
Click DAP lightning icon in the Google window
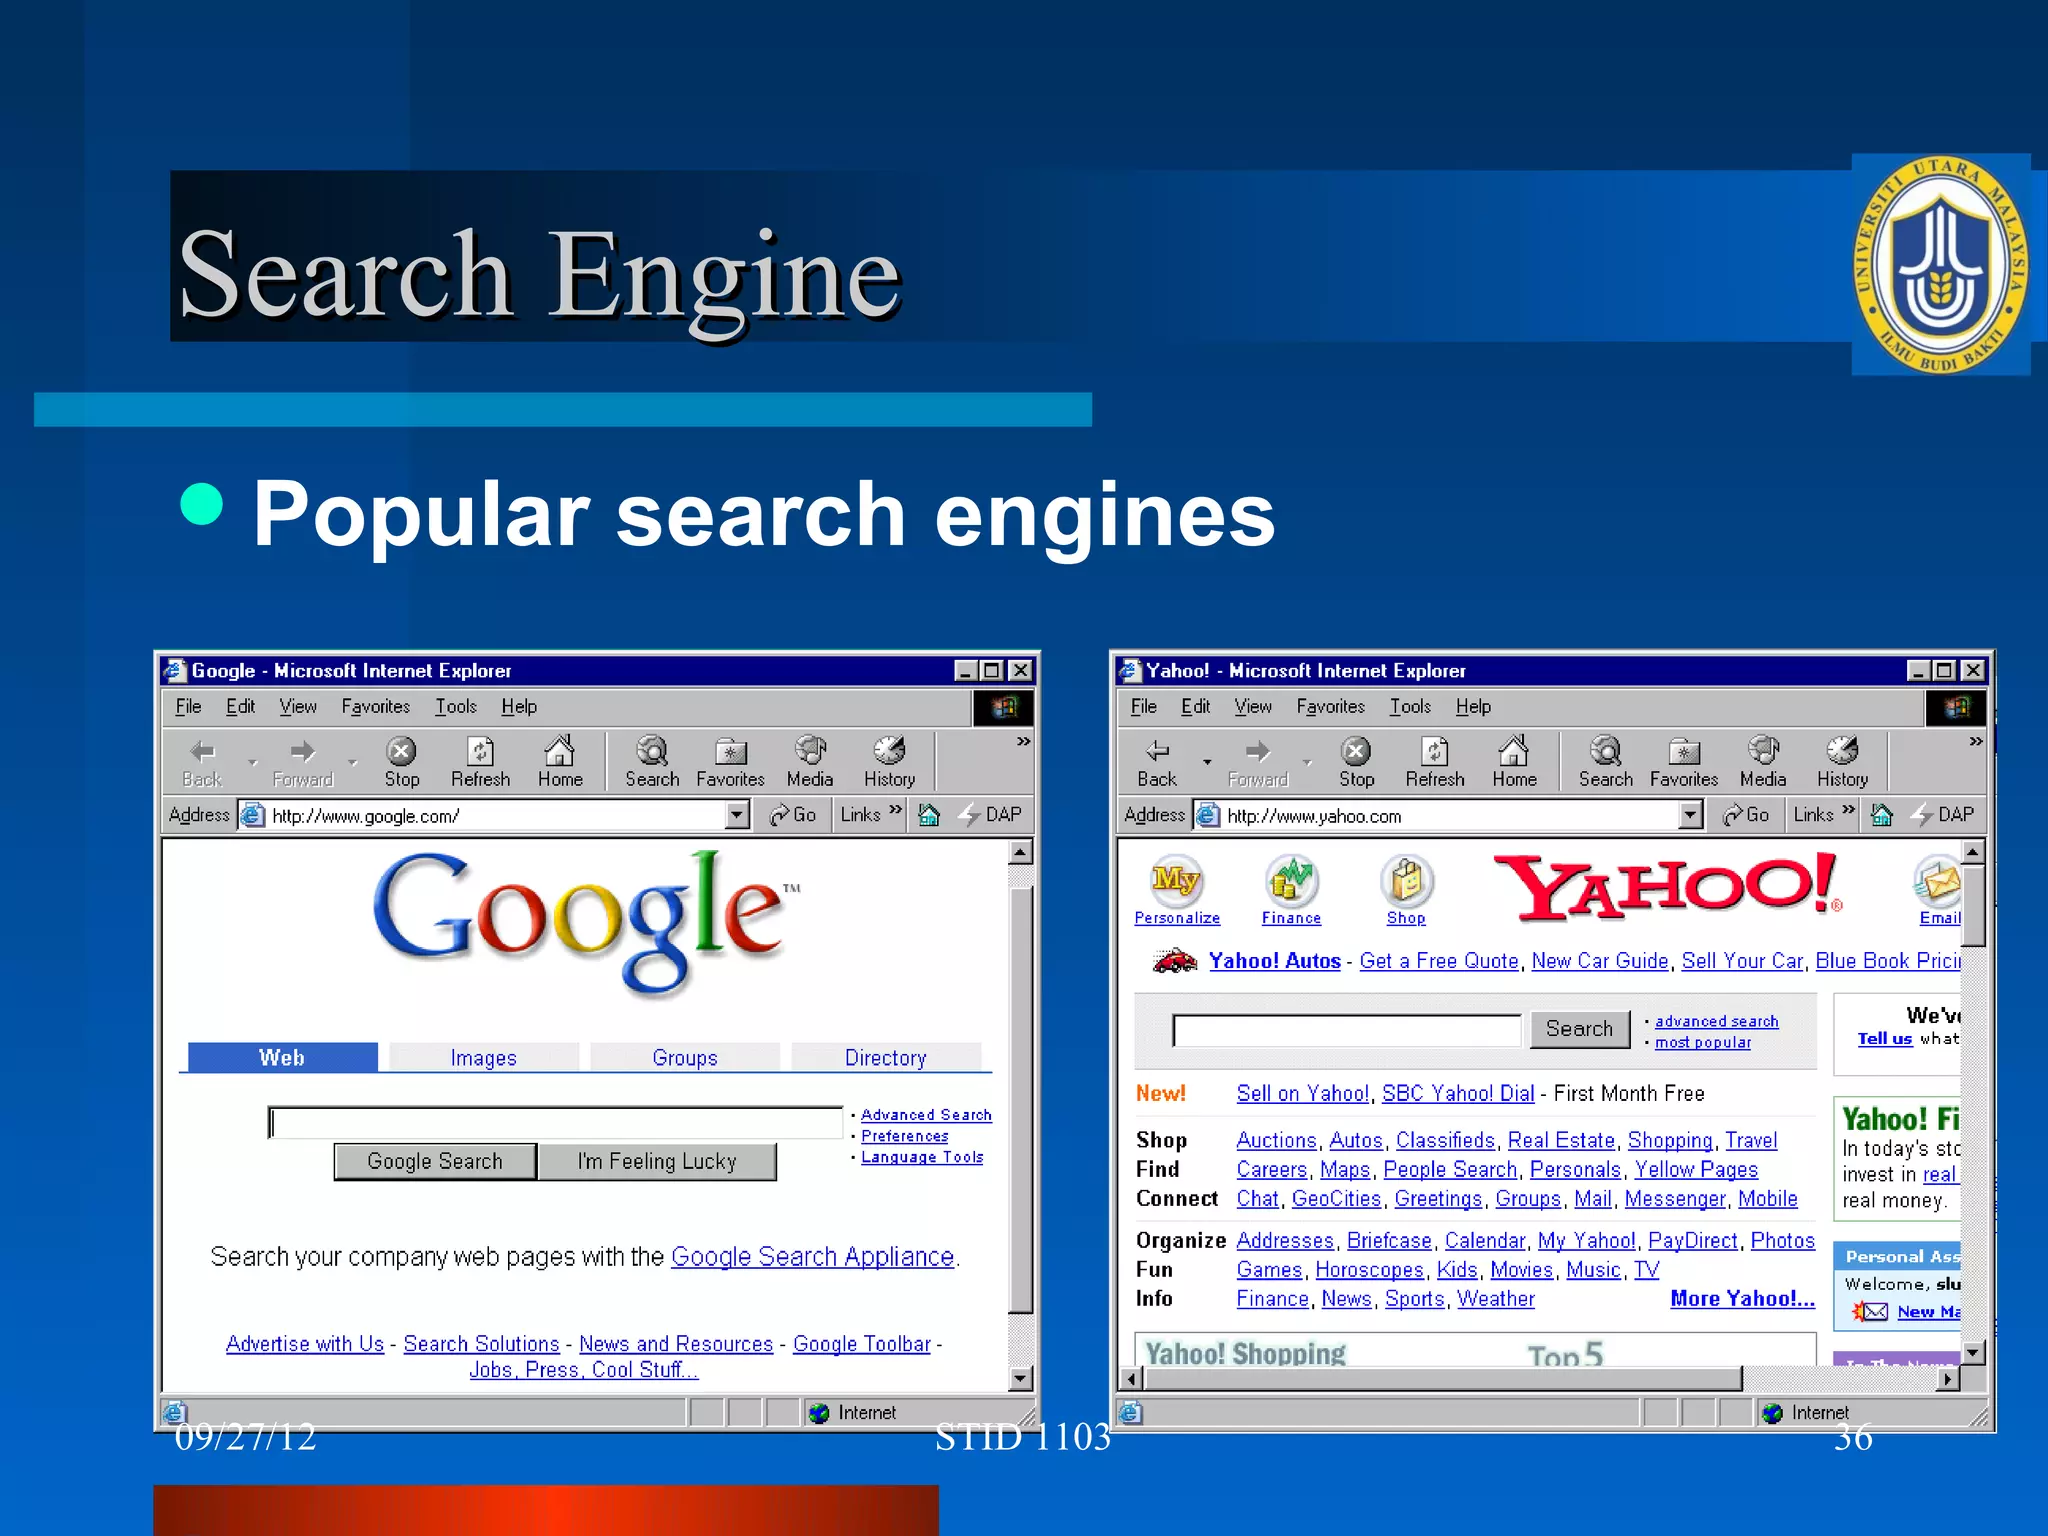969,815
